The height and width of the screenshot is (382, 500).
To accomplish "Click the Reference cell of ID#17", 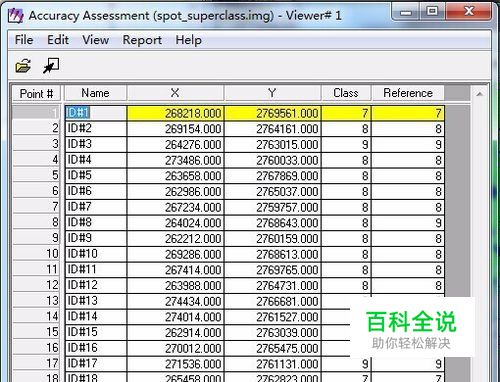I will [408, 364].
